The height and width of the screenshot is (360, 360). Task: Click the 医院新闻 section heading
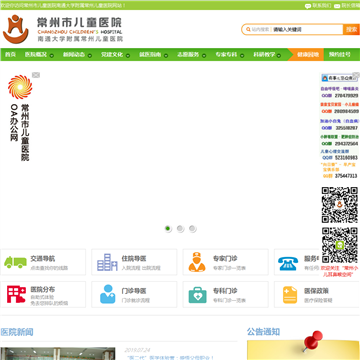17,332
